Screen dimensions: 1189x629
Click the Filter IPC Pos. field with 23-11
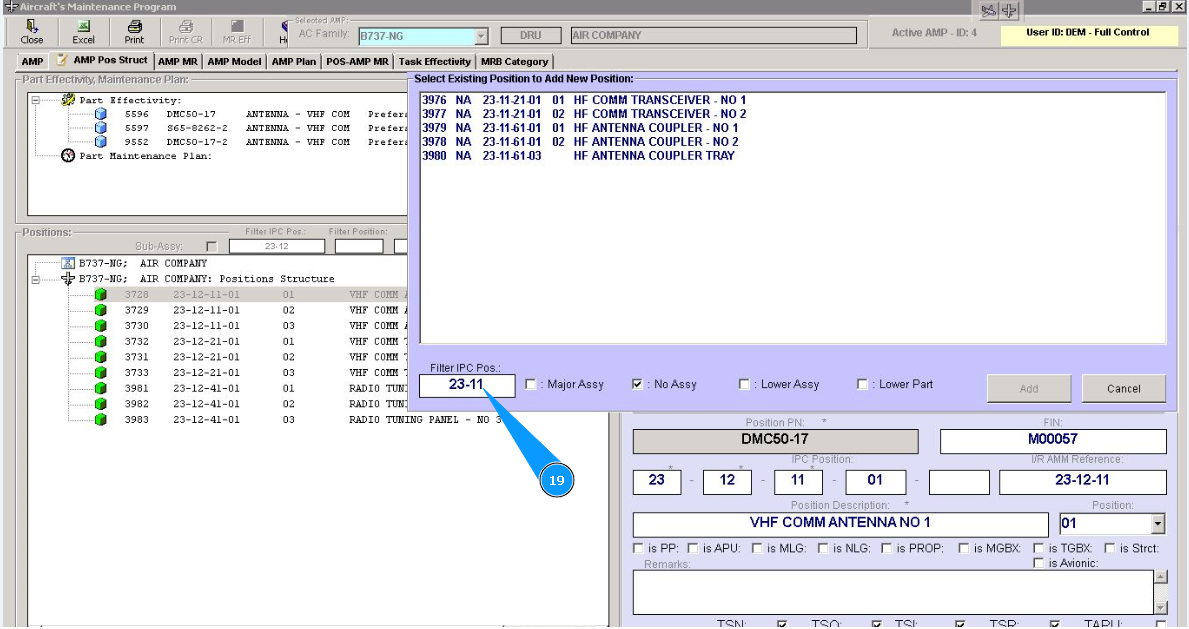467,385
